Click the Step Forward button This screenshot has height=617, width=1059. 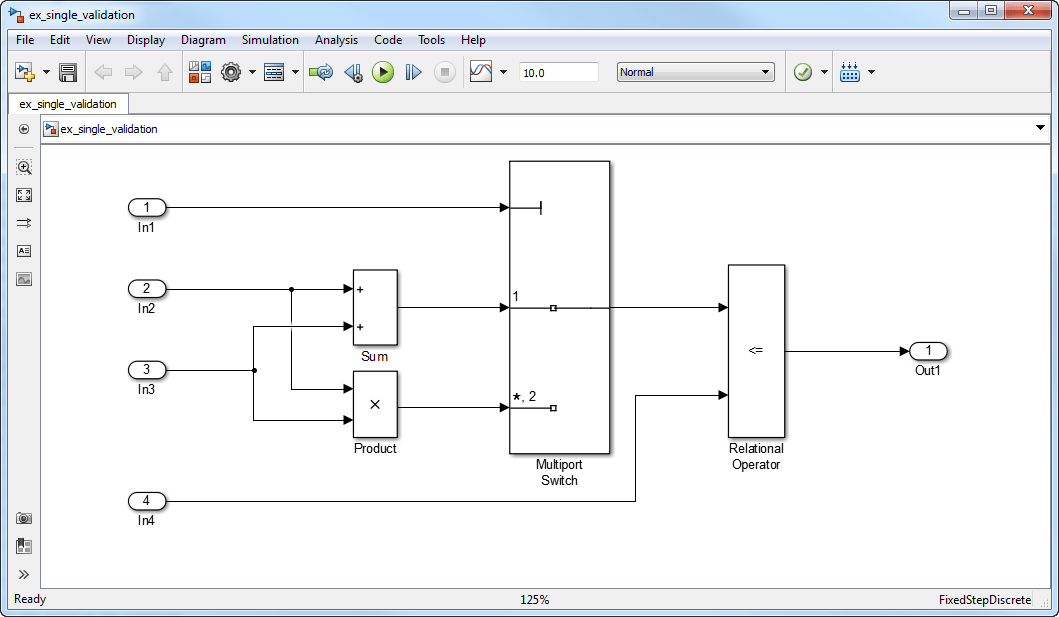(x=413, y=72)
